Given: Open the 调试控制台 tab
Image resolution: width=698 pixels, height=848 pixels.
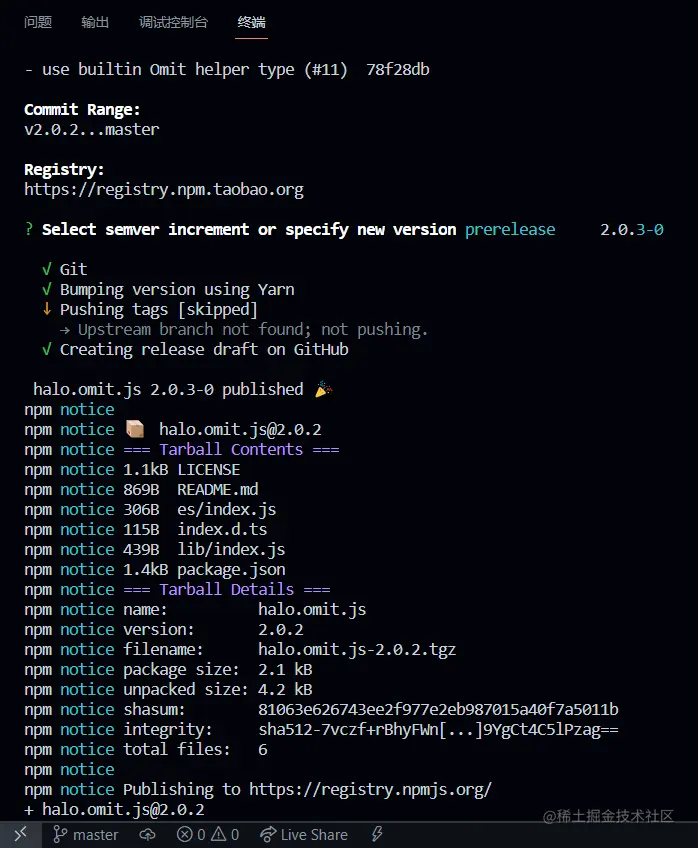Looking at the screenshot, I should click(x=173, y=22).
